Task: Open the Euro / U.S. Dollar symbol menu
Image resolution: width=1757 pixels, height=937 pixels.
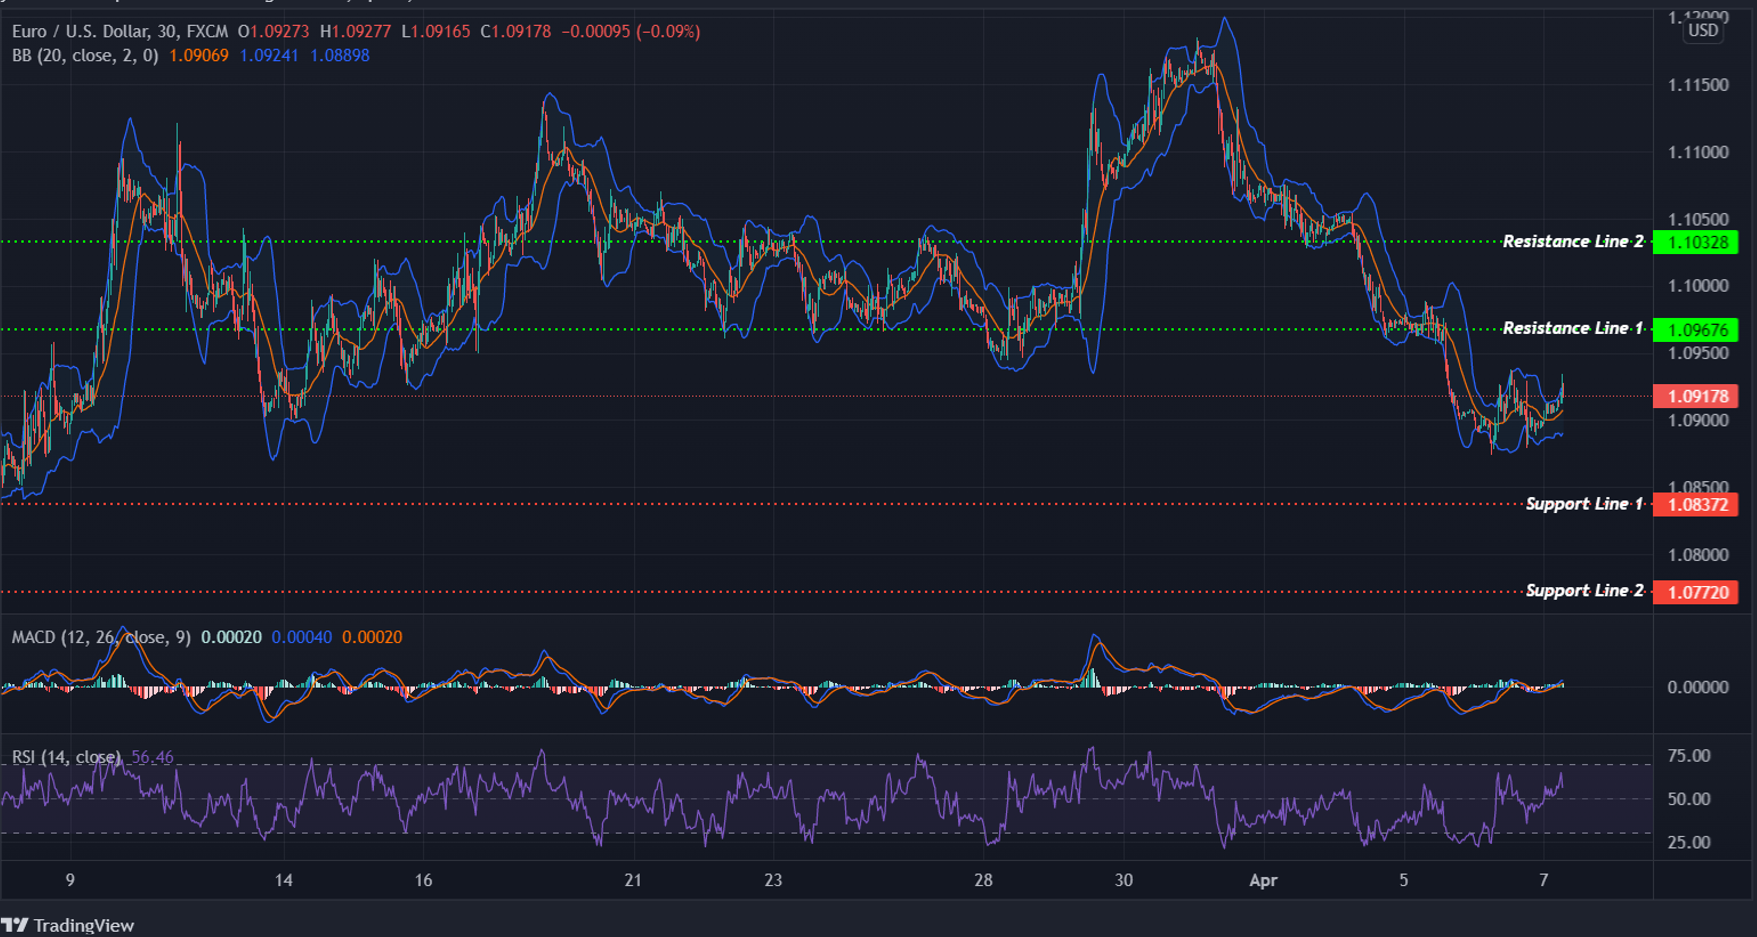Action: point(80,31)
